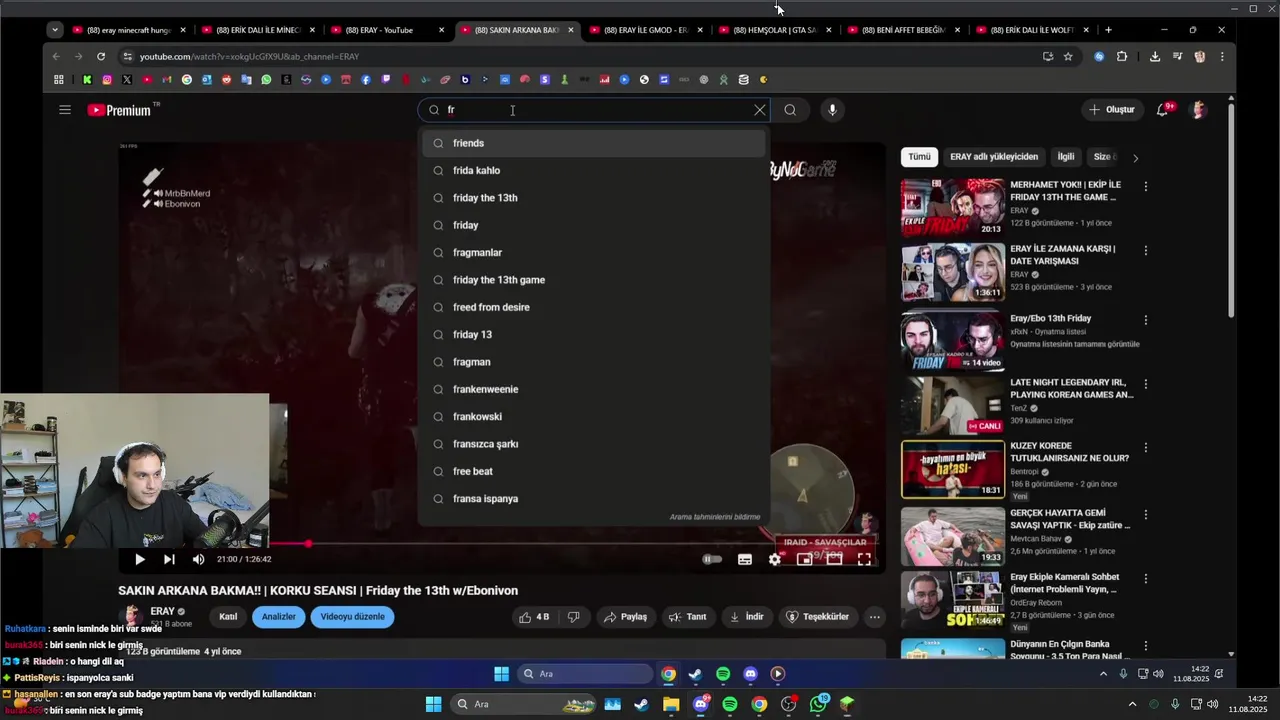Viewport: 1280px width, 720px height.
Task: Click the Oluştur create button
Action: (1112, 110)
